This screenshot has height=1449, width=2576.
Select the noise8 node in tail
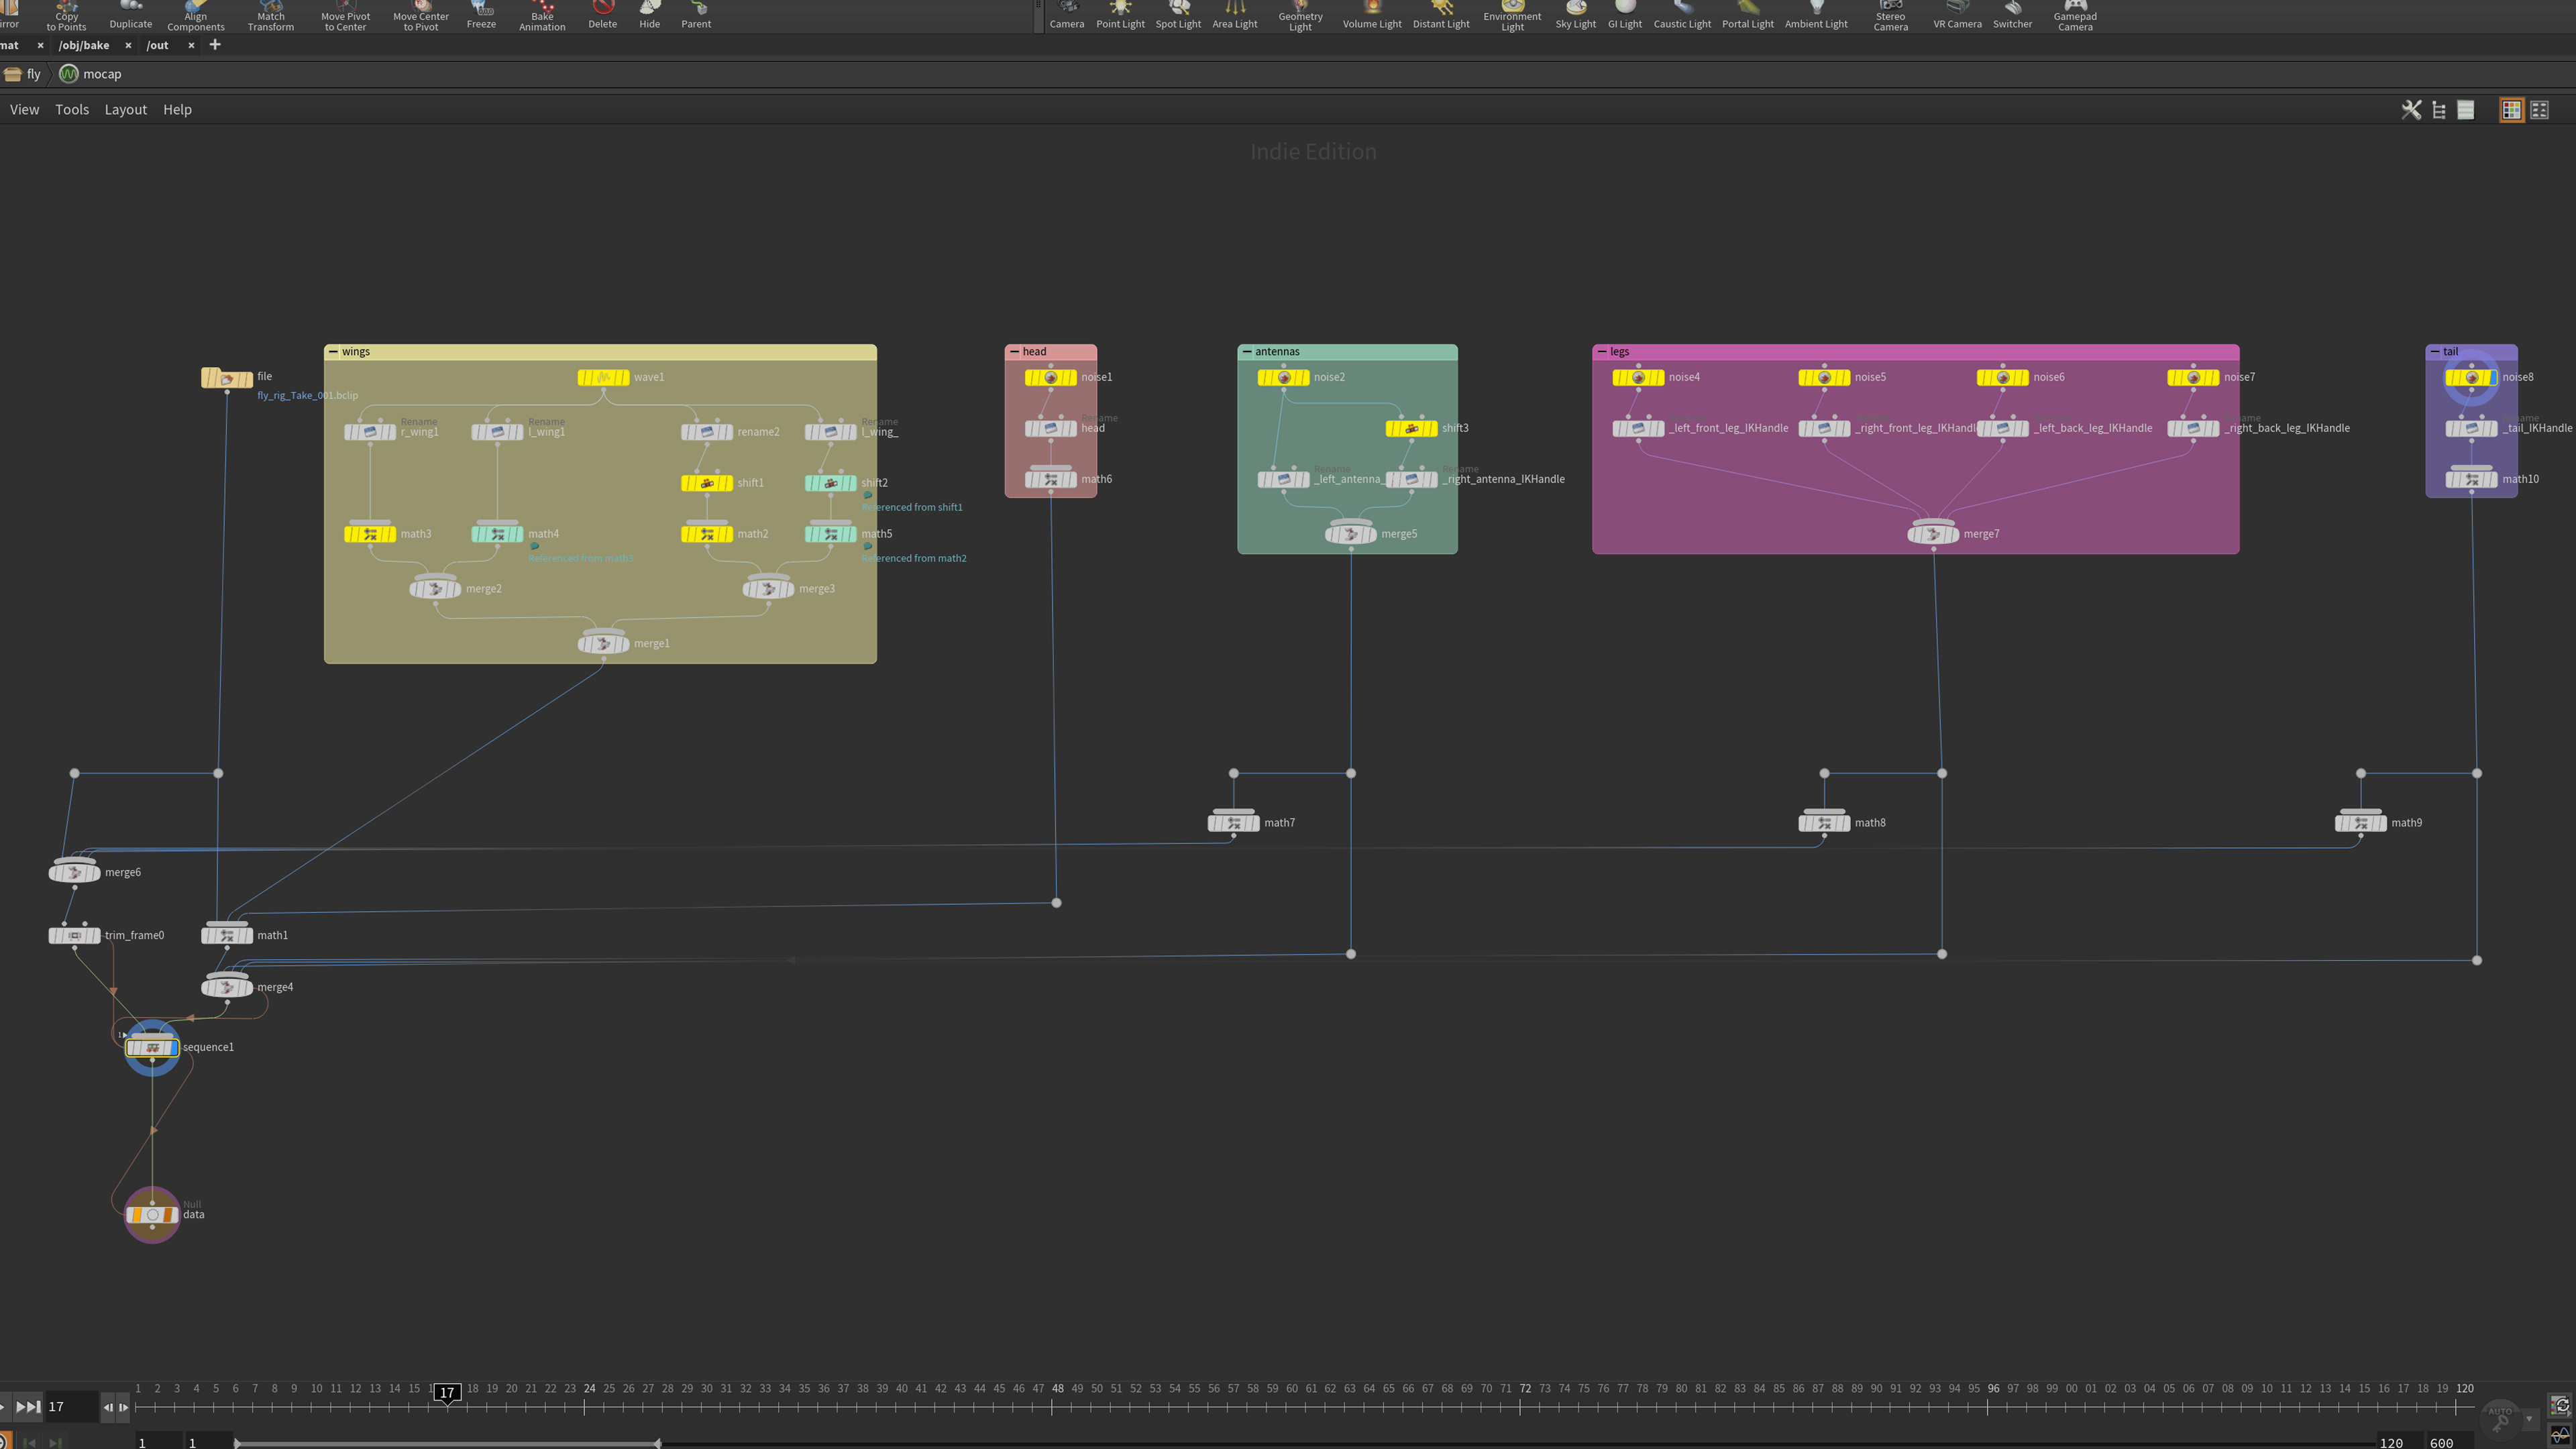tap(2471, 377)
